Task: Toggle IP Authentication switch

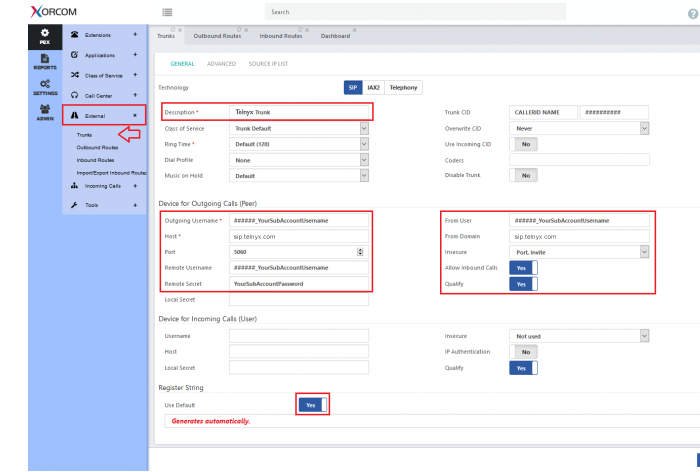Action: pyautogui.click(x=523, y=352)
